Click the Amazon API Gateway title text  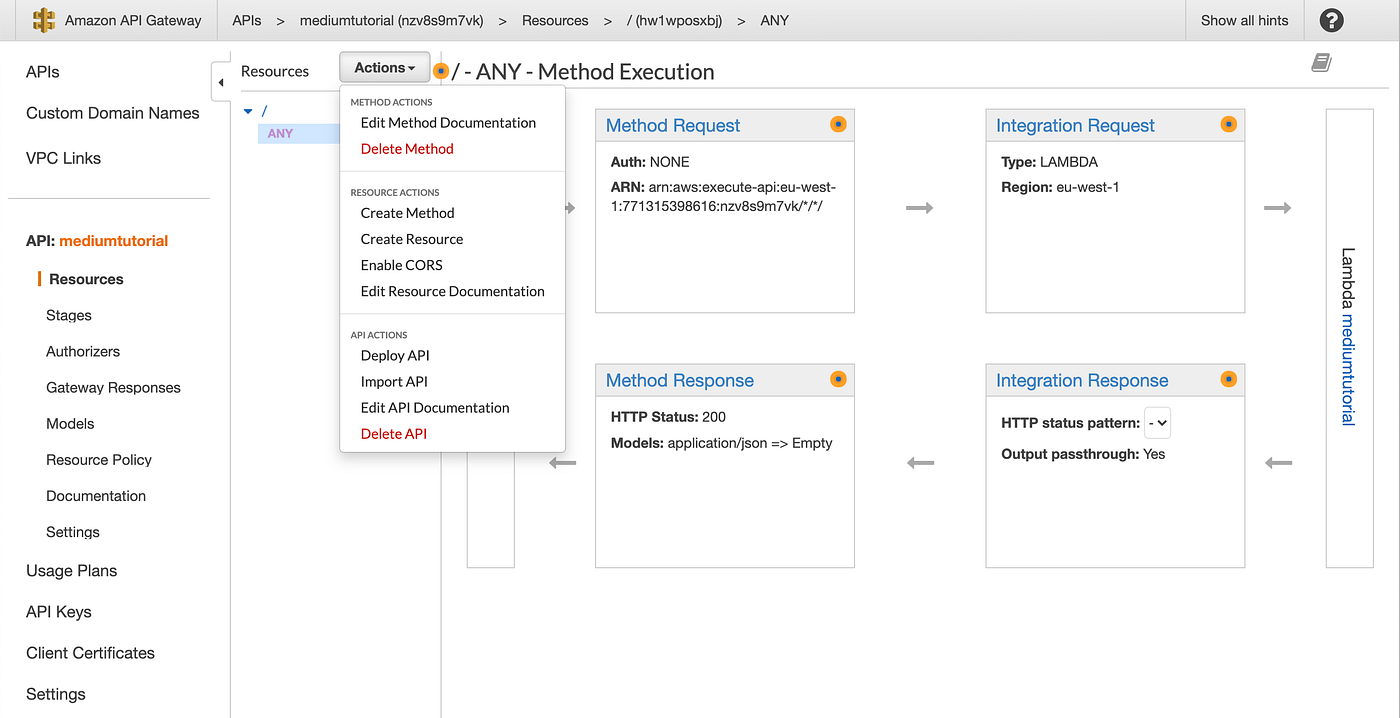[133, 20]
